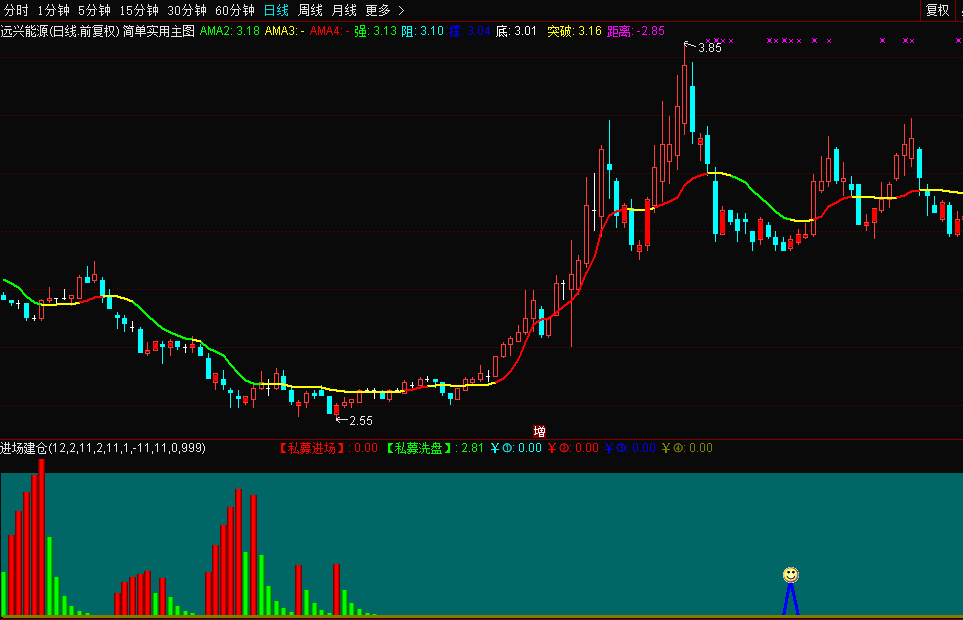Switch to the 分时 intraday tab
The image size is (963, 620).
[17, 10]
